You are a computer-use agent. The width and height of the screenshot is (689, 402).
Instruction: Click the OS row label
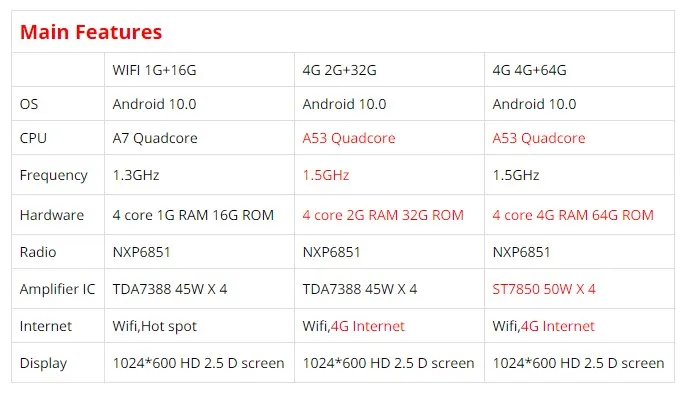30,104
